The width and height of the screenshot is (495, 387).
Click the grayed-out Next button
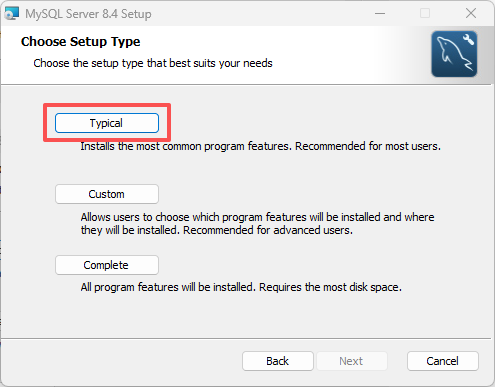[351, 361]
